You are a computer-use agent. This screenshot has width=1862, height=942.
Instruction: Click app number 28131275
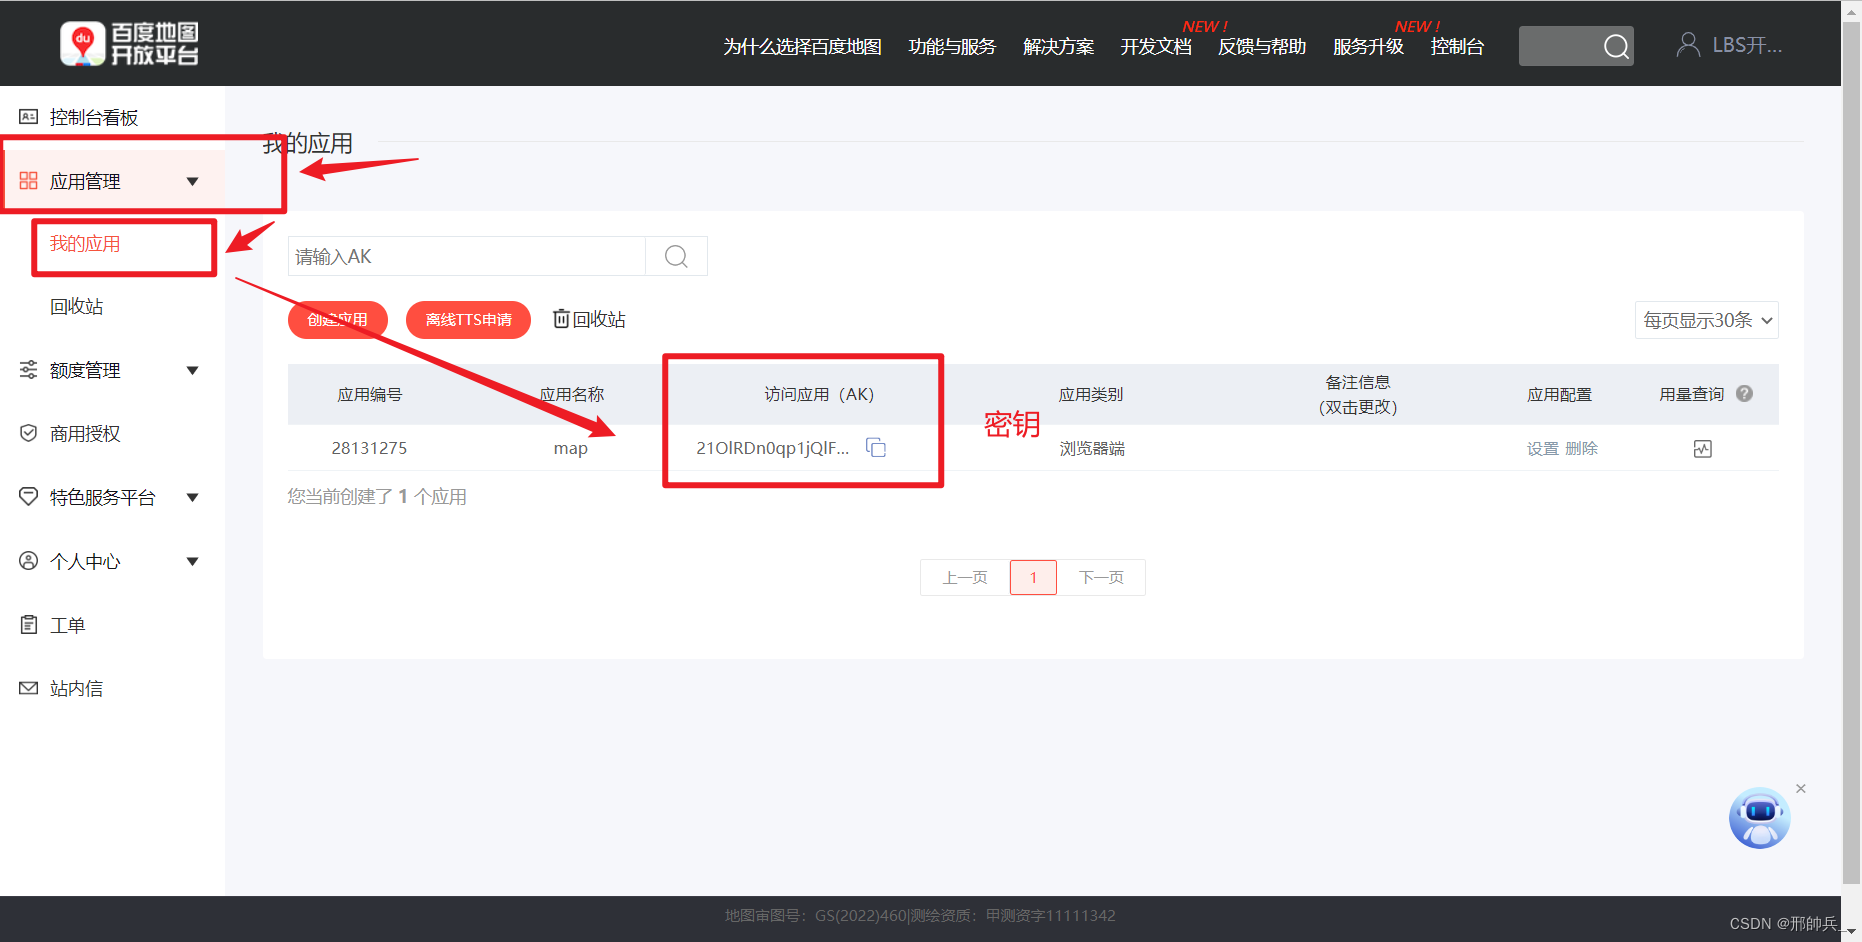click(369, 448)
